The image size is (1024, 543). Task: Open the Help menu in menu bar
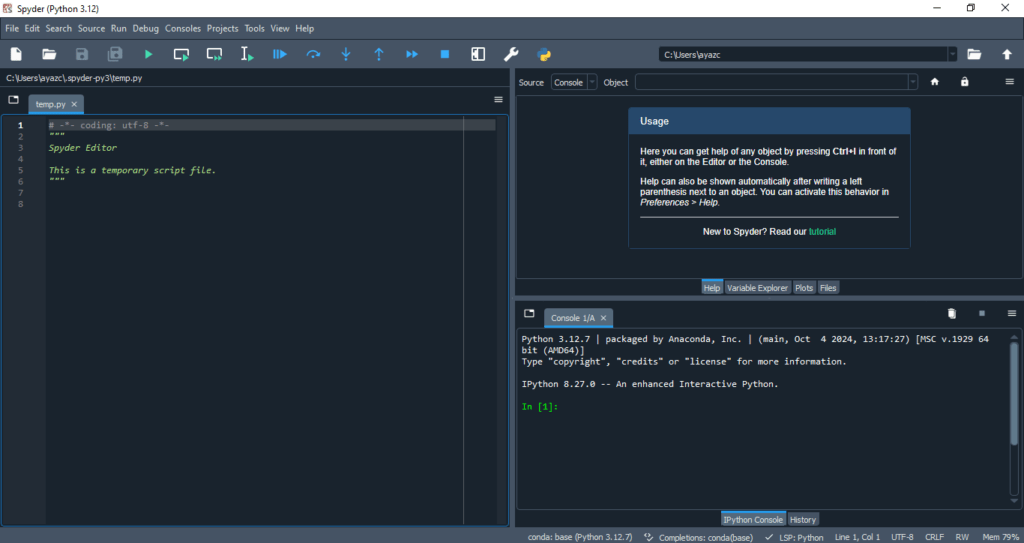click(304, 28)
